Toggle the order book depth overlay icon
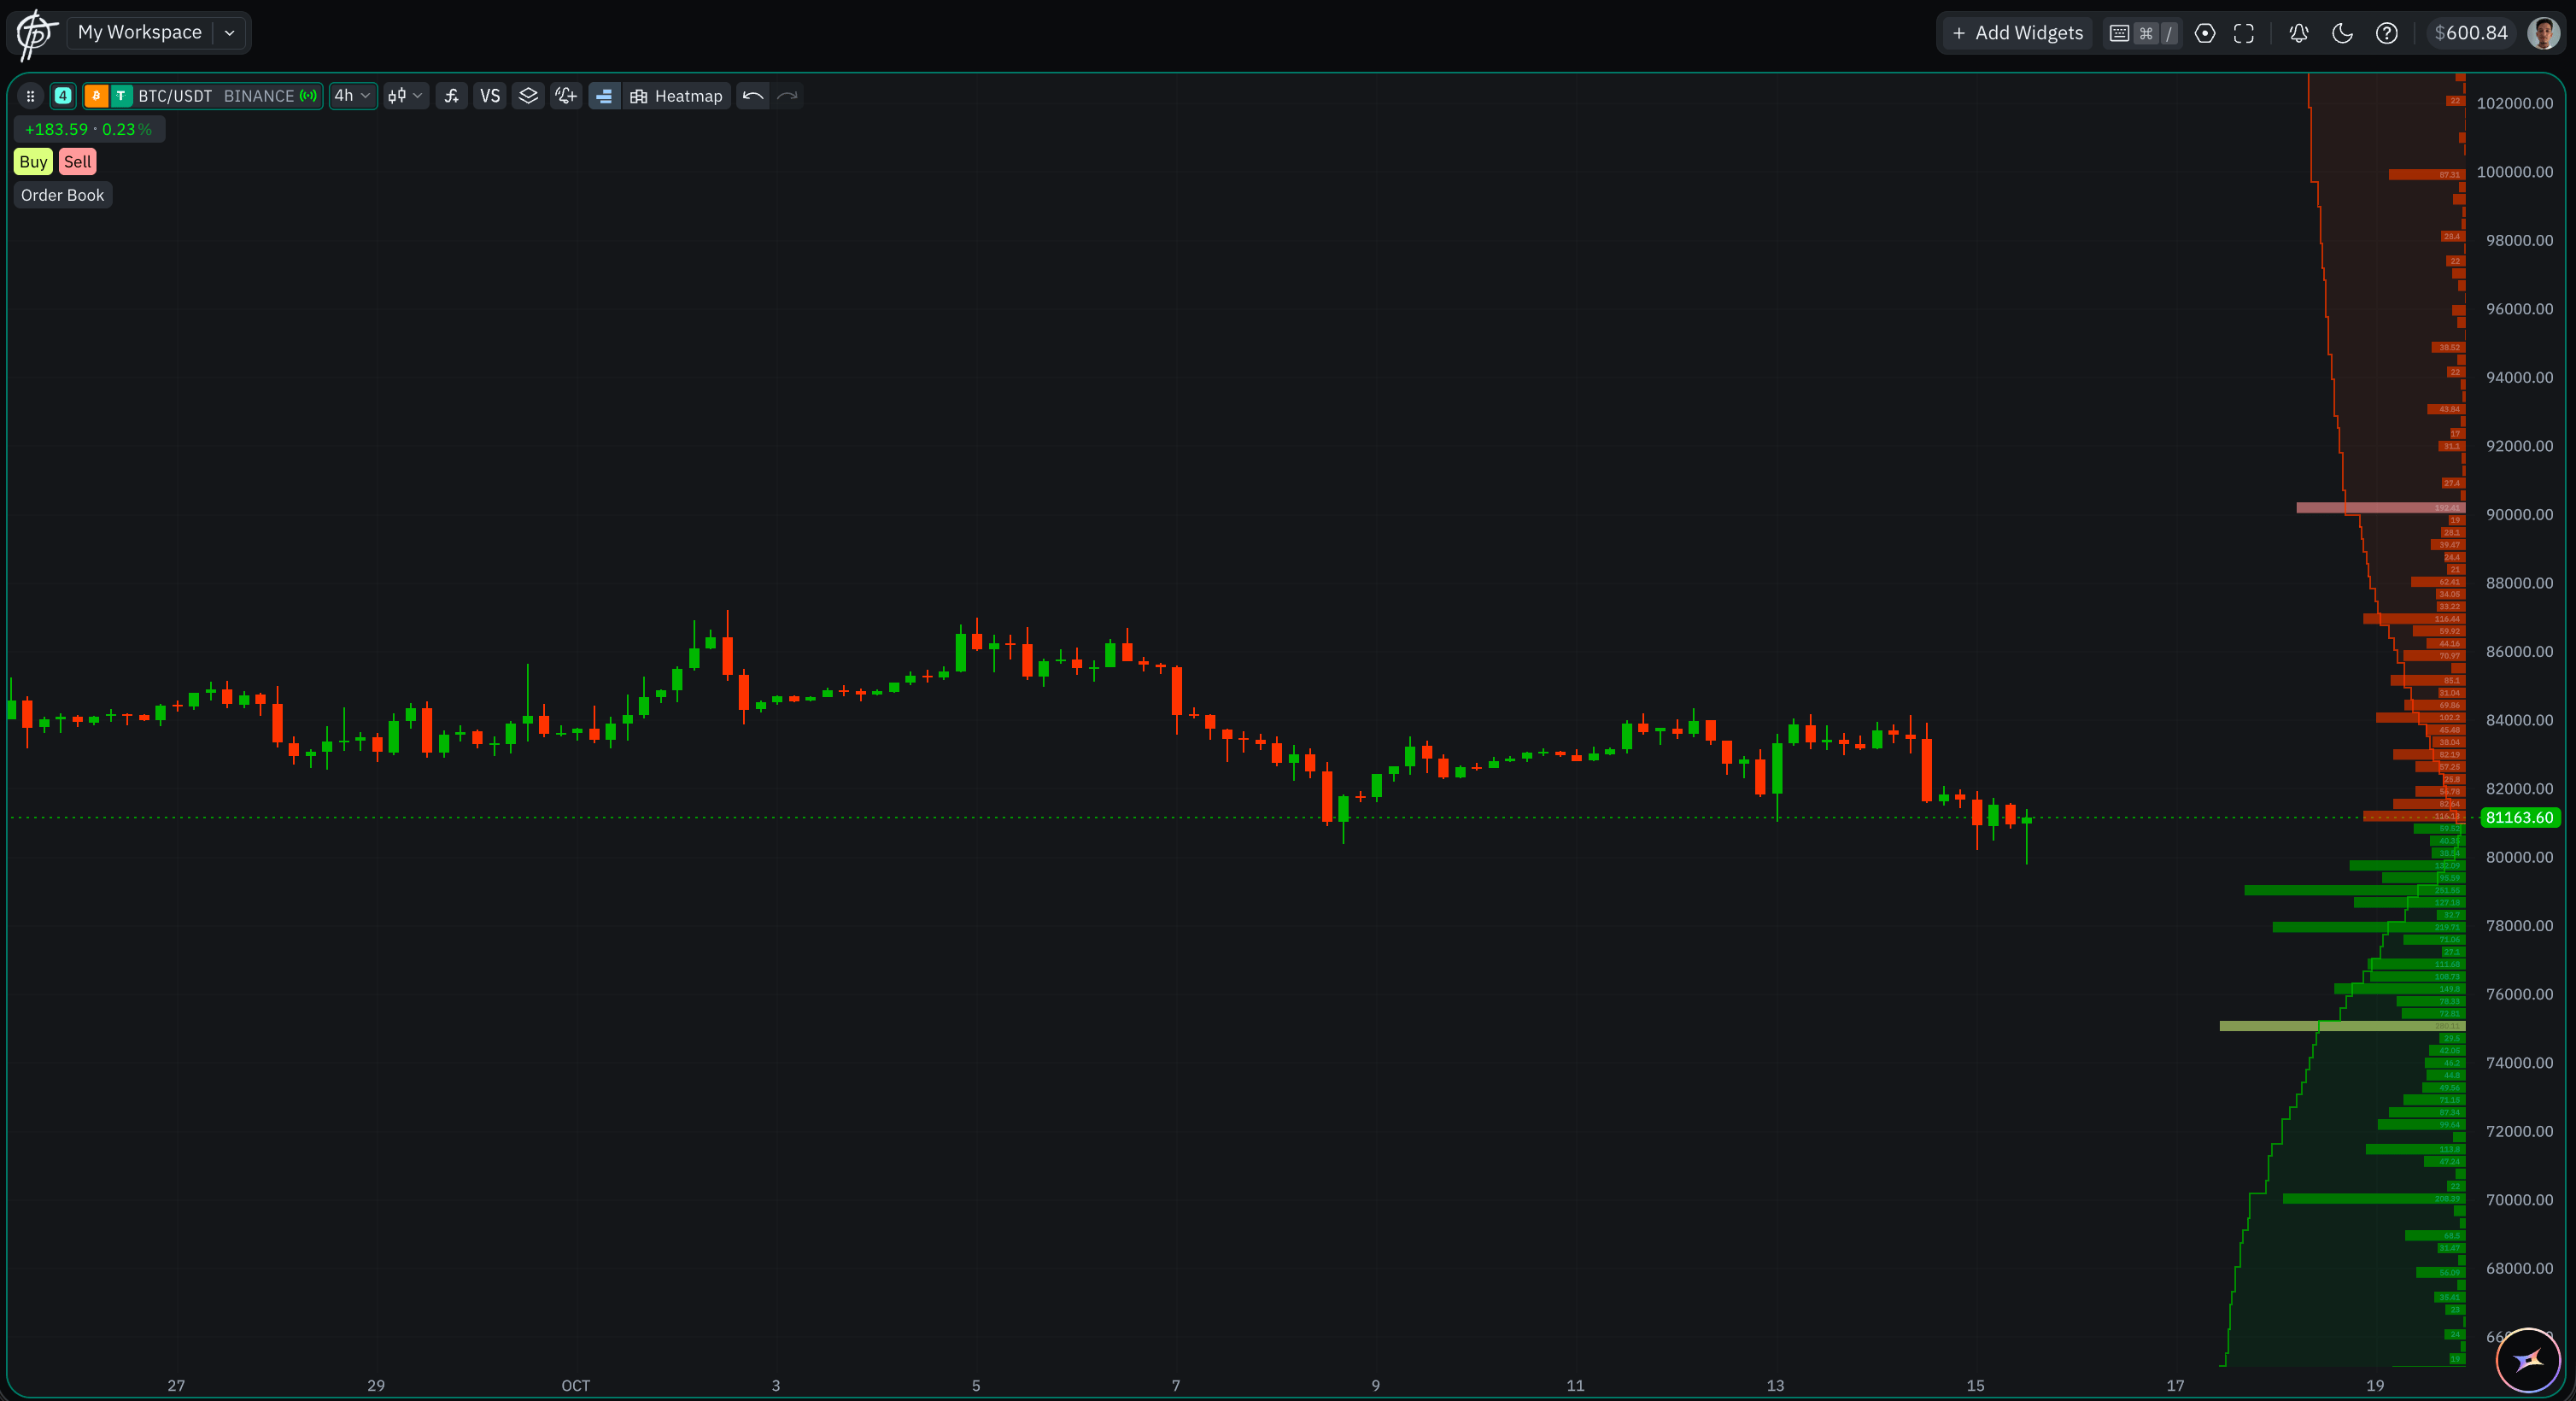The height and width of the screenshot is (1401, 2576). pos(604,96)
